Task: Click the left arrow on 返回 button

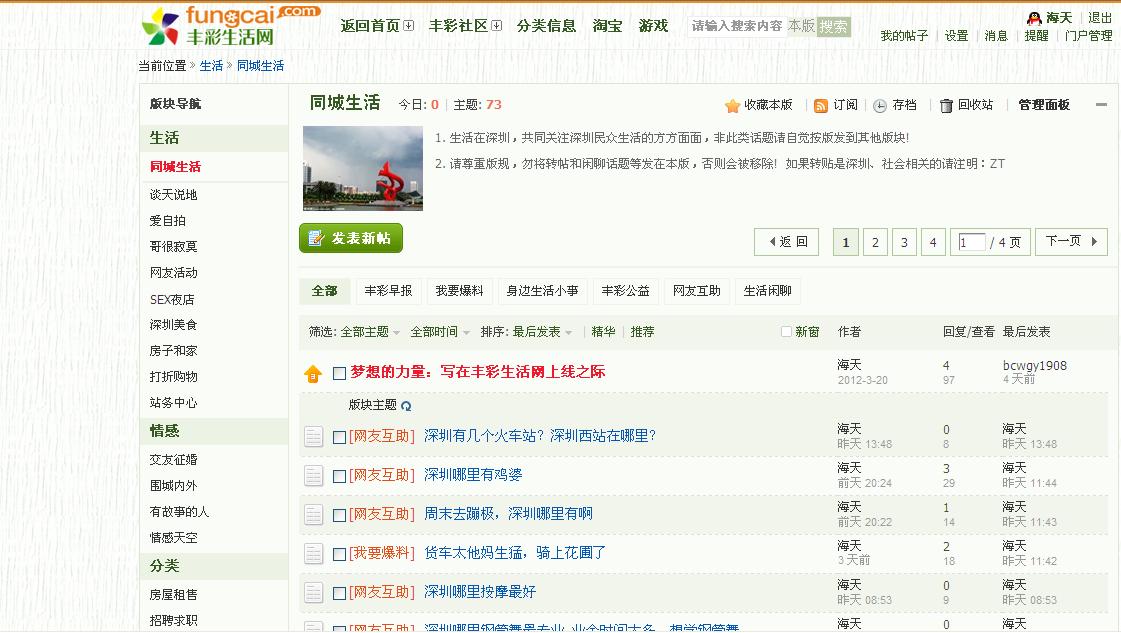Action: pyautogui.click(x=772, y=242)
